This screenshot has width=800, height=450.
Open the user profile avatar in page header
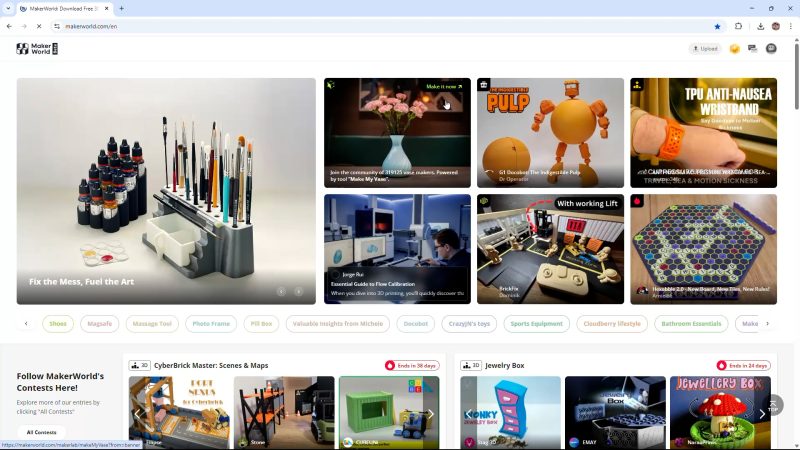click(x=771, y=48)
